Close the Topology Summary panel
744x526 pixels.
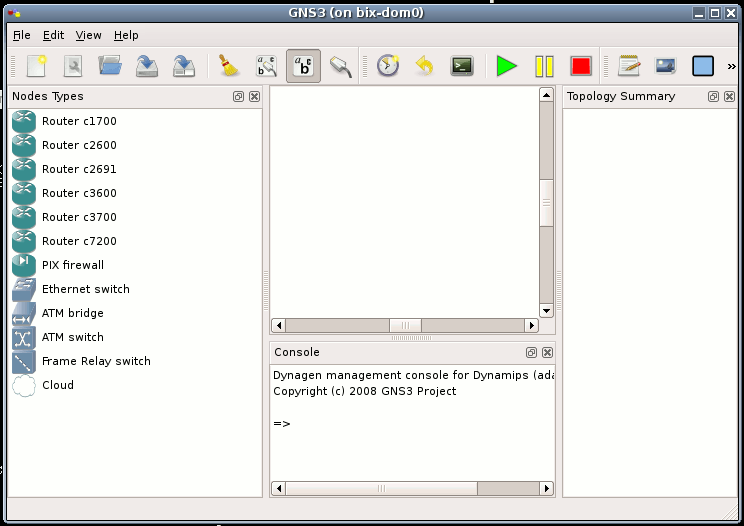730,97
